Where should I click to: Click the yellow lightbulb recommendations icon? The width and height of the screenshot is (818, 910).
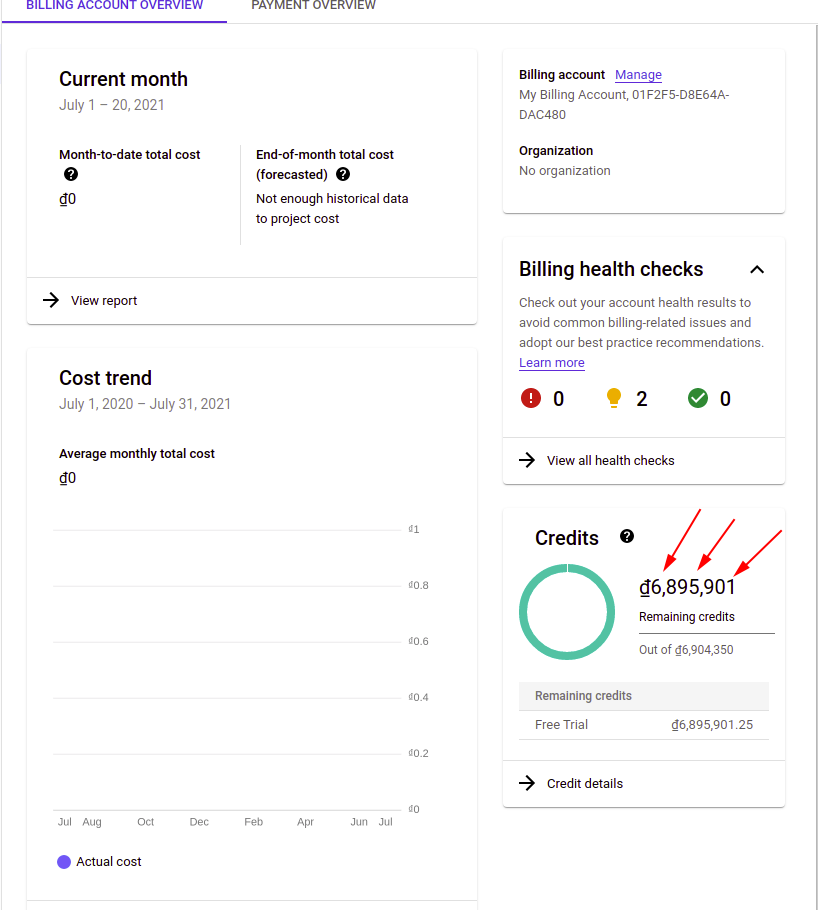tap(614, 398)
